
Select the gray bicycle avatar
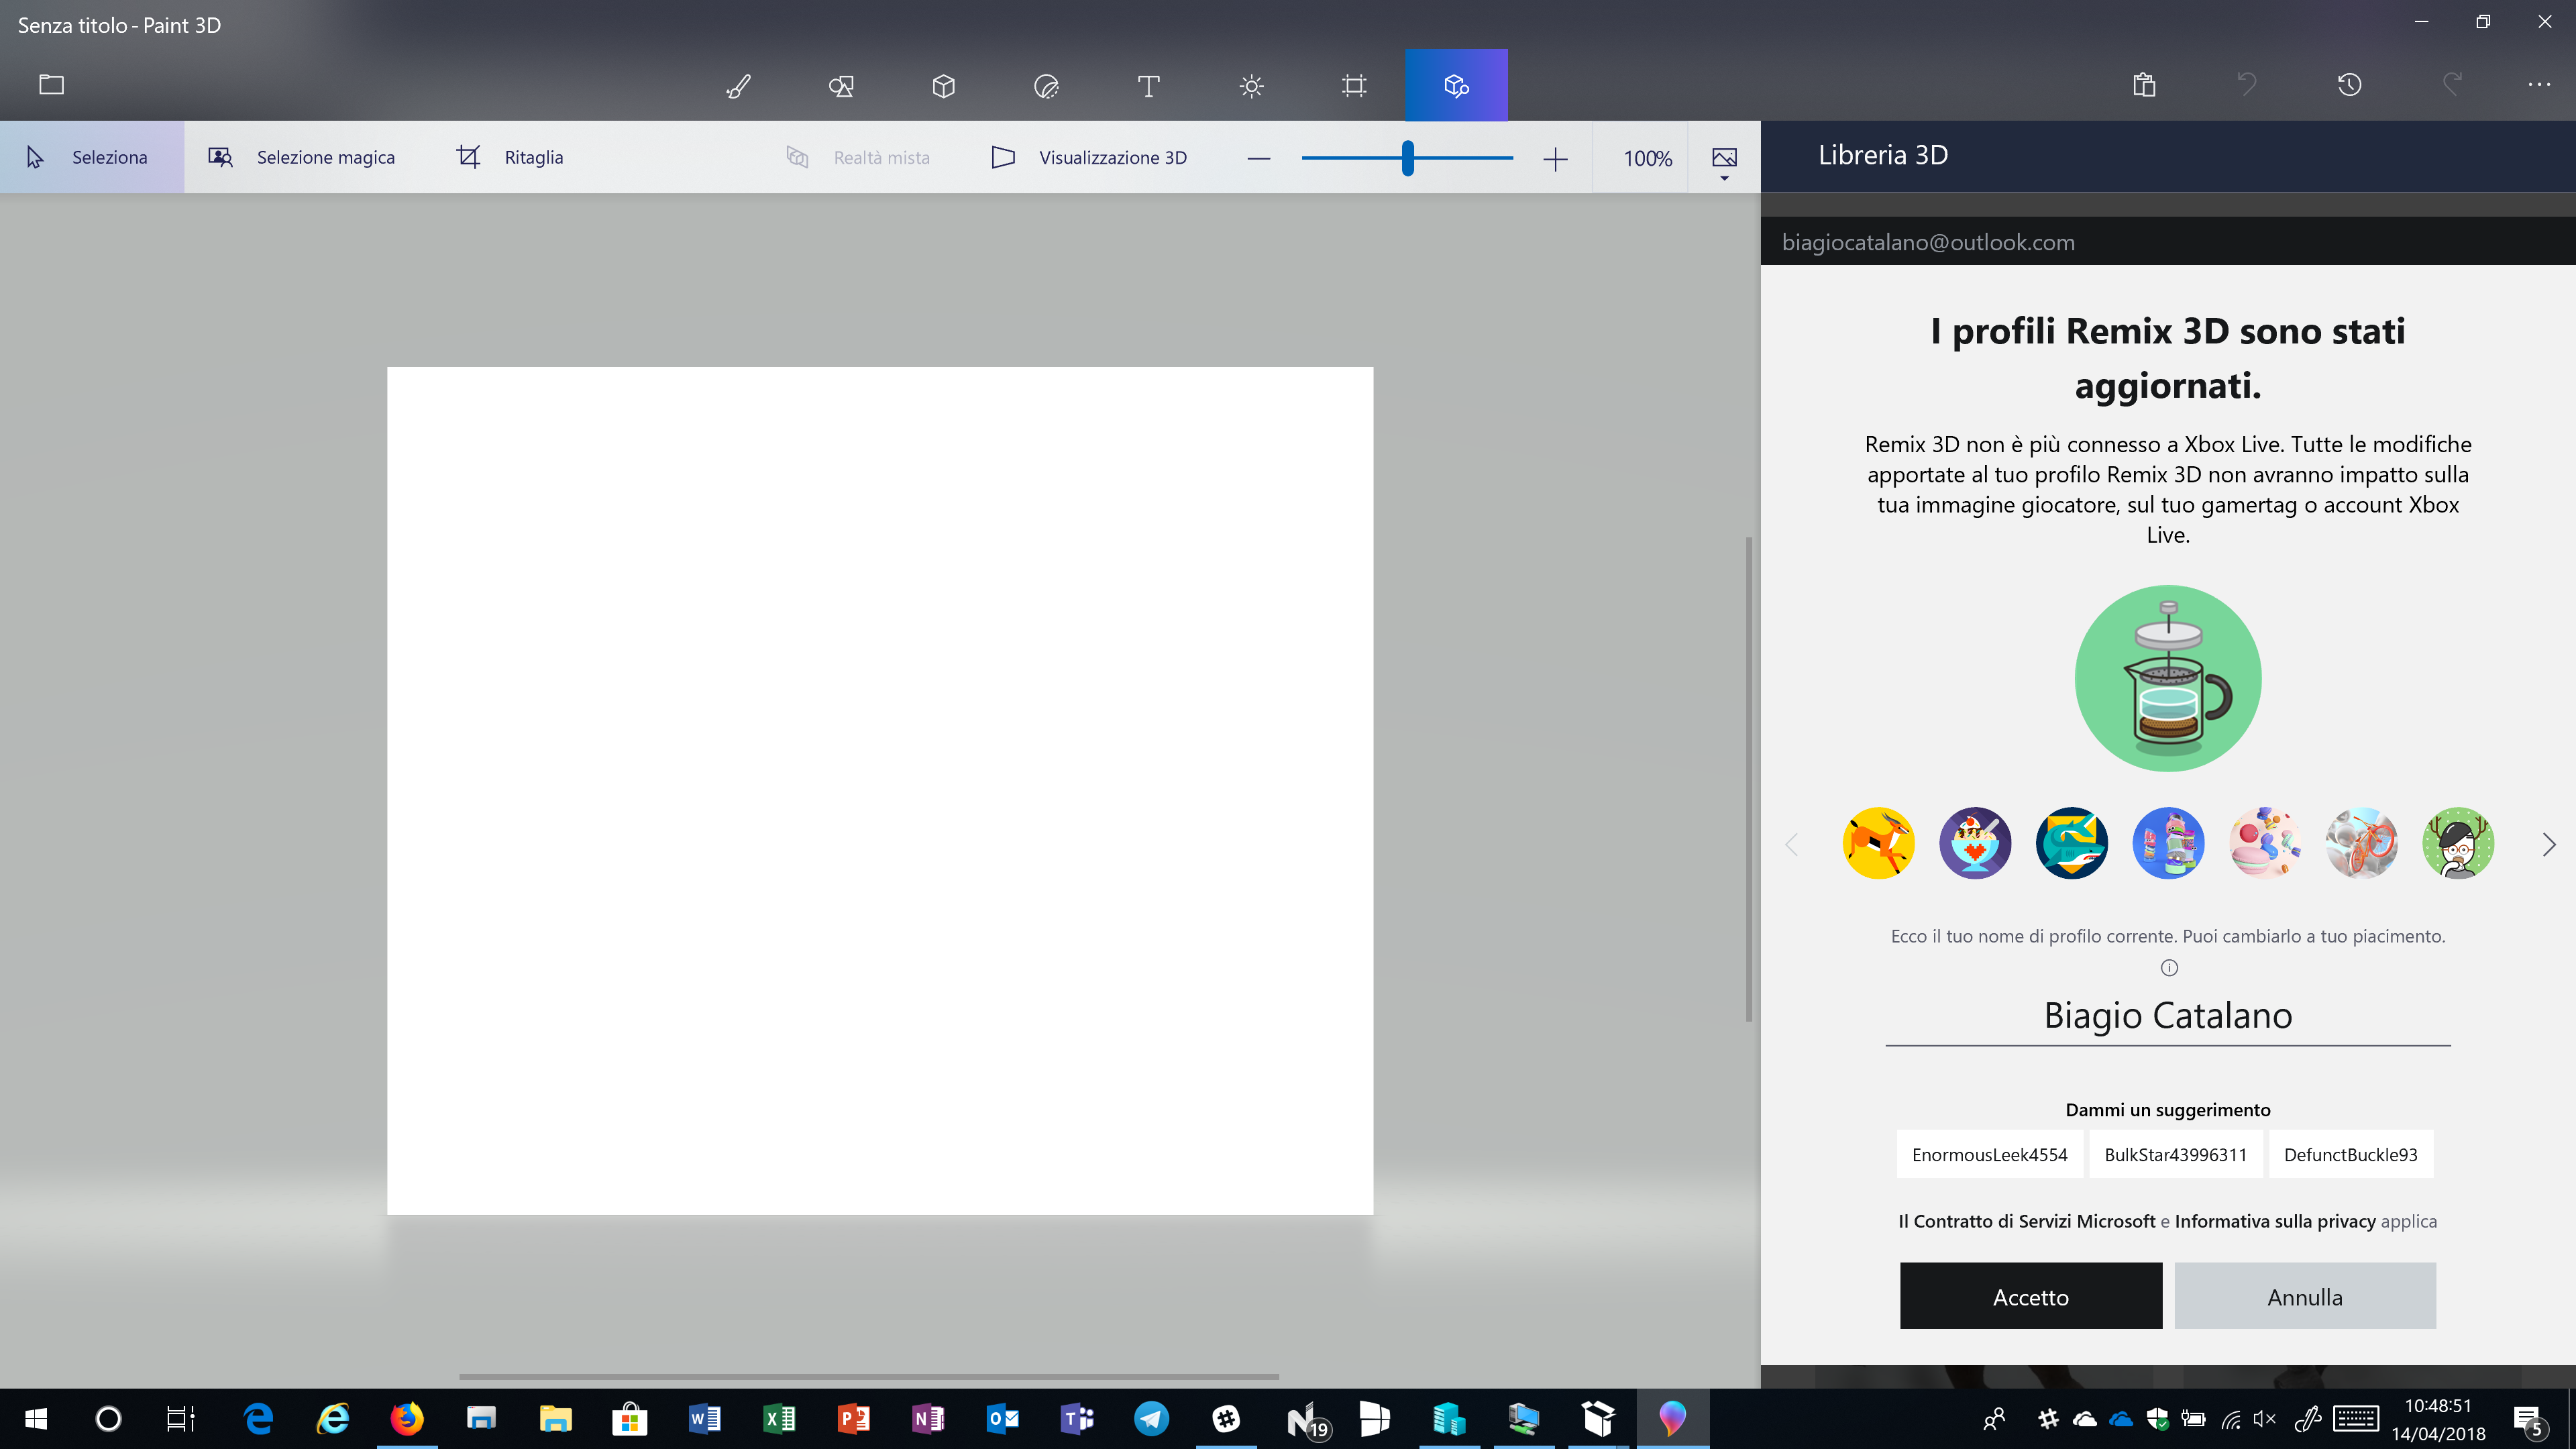point(2362,843)
